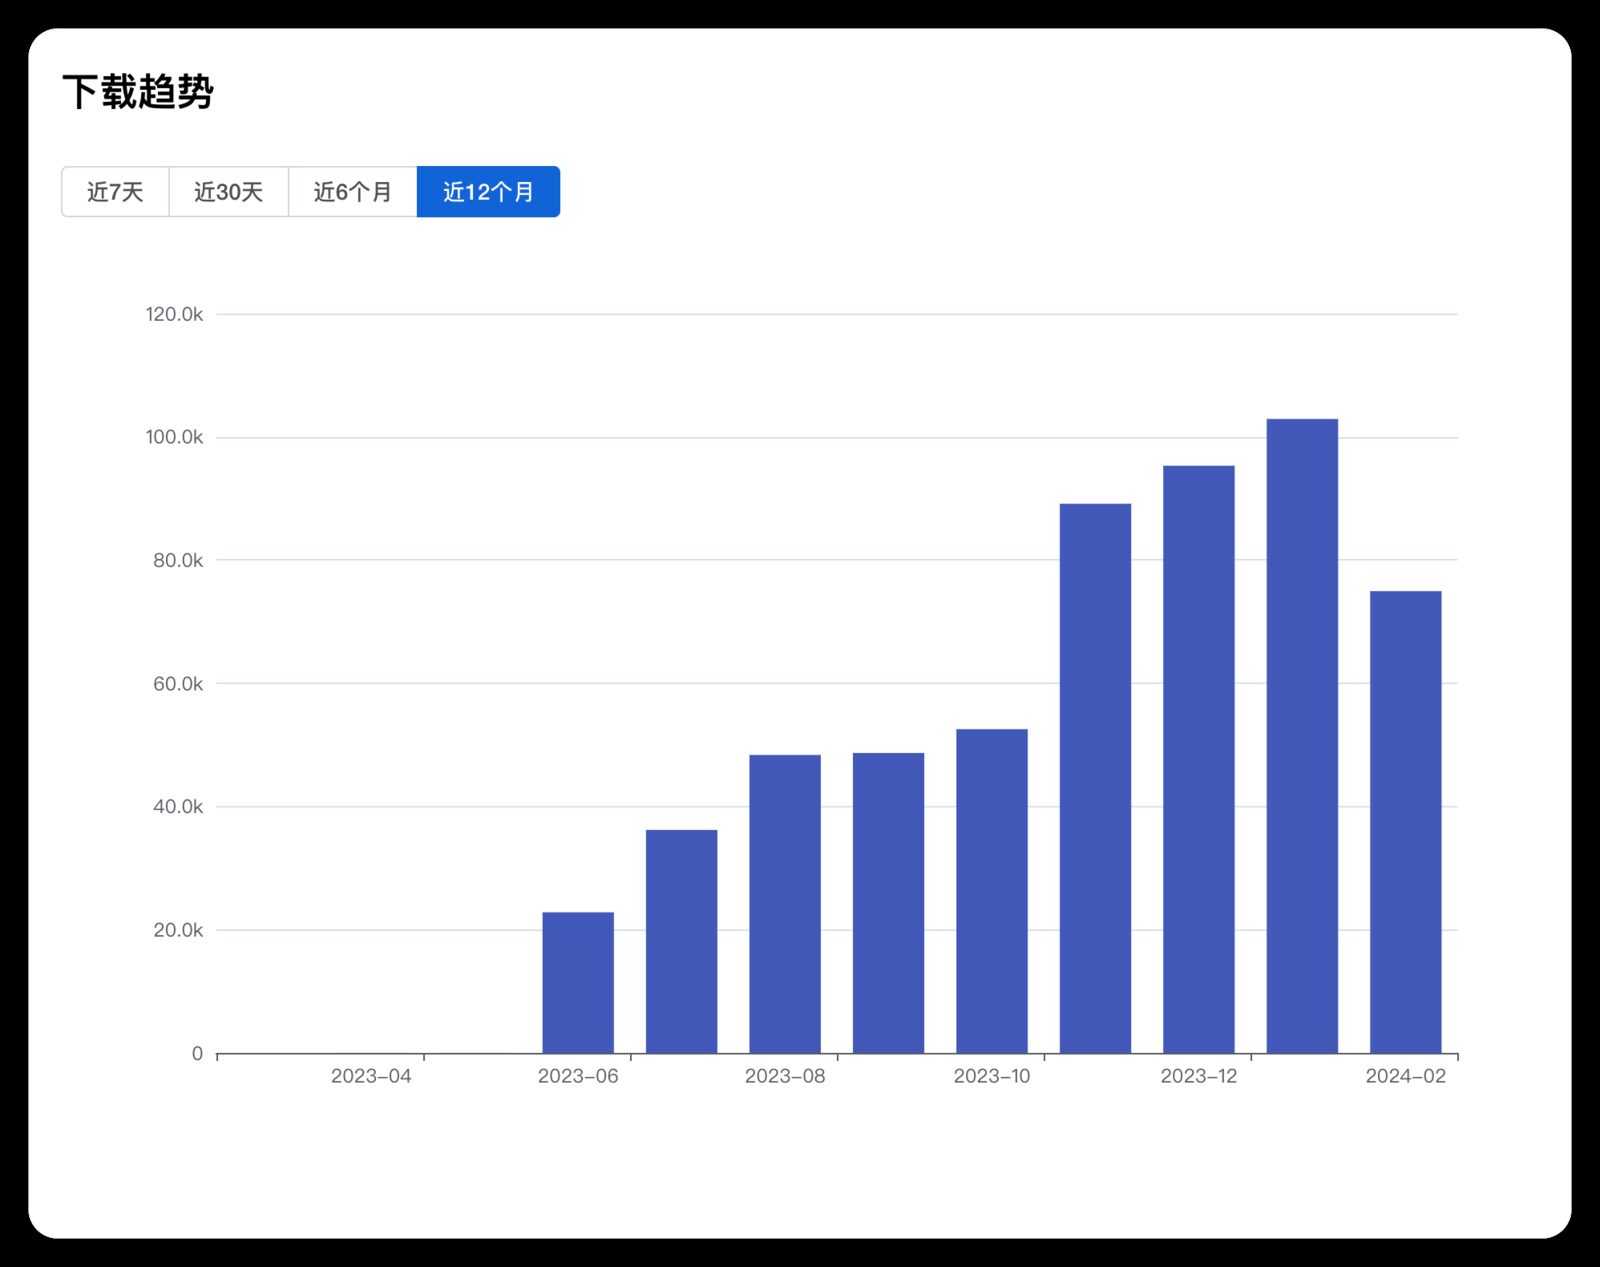
Task: Click the 2023-12 x-axis label
Action: coord(1199,1076)
